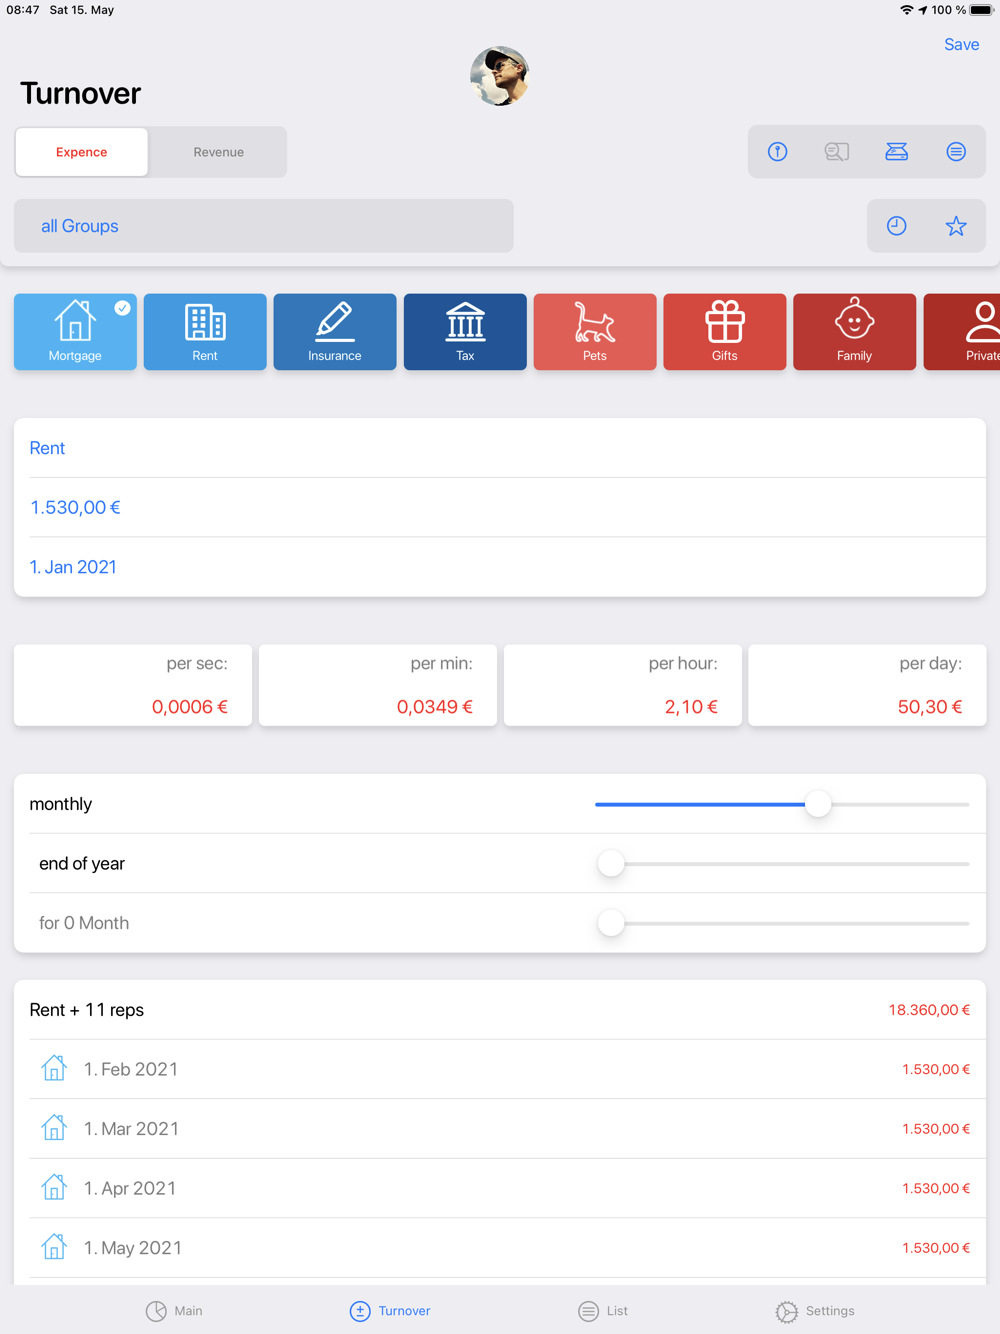Tap the Wi-Fi indicator in status bar
This screenshot has width=1000, height=1334.
point(906,10)
